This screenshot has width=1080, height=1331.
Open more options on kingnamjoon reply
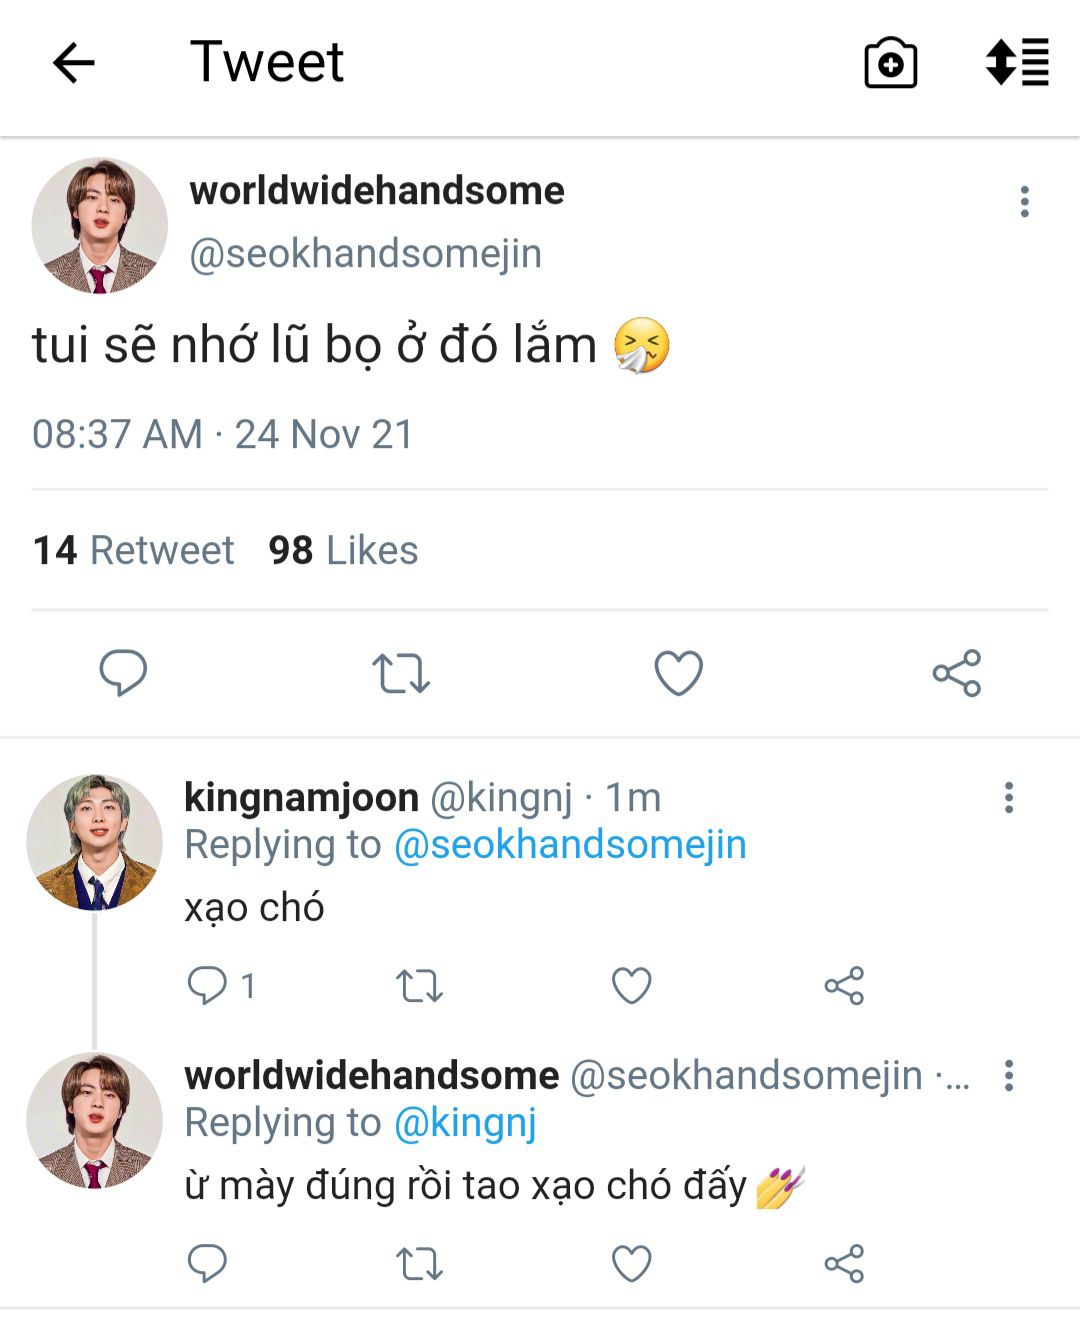coord(1008,797)
